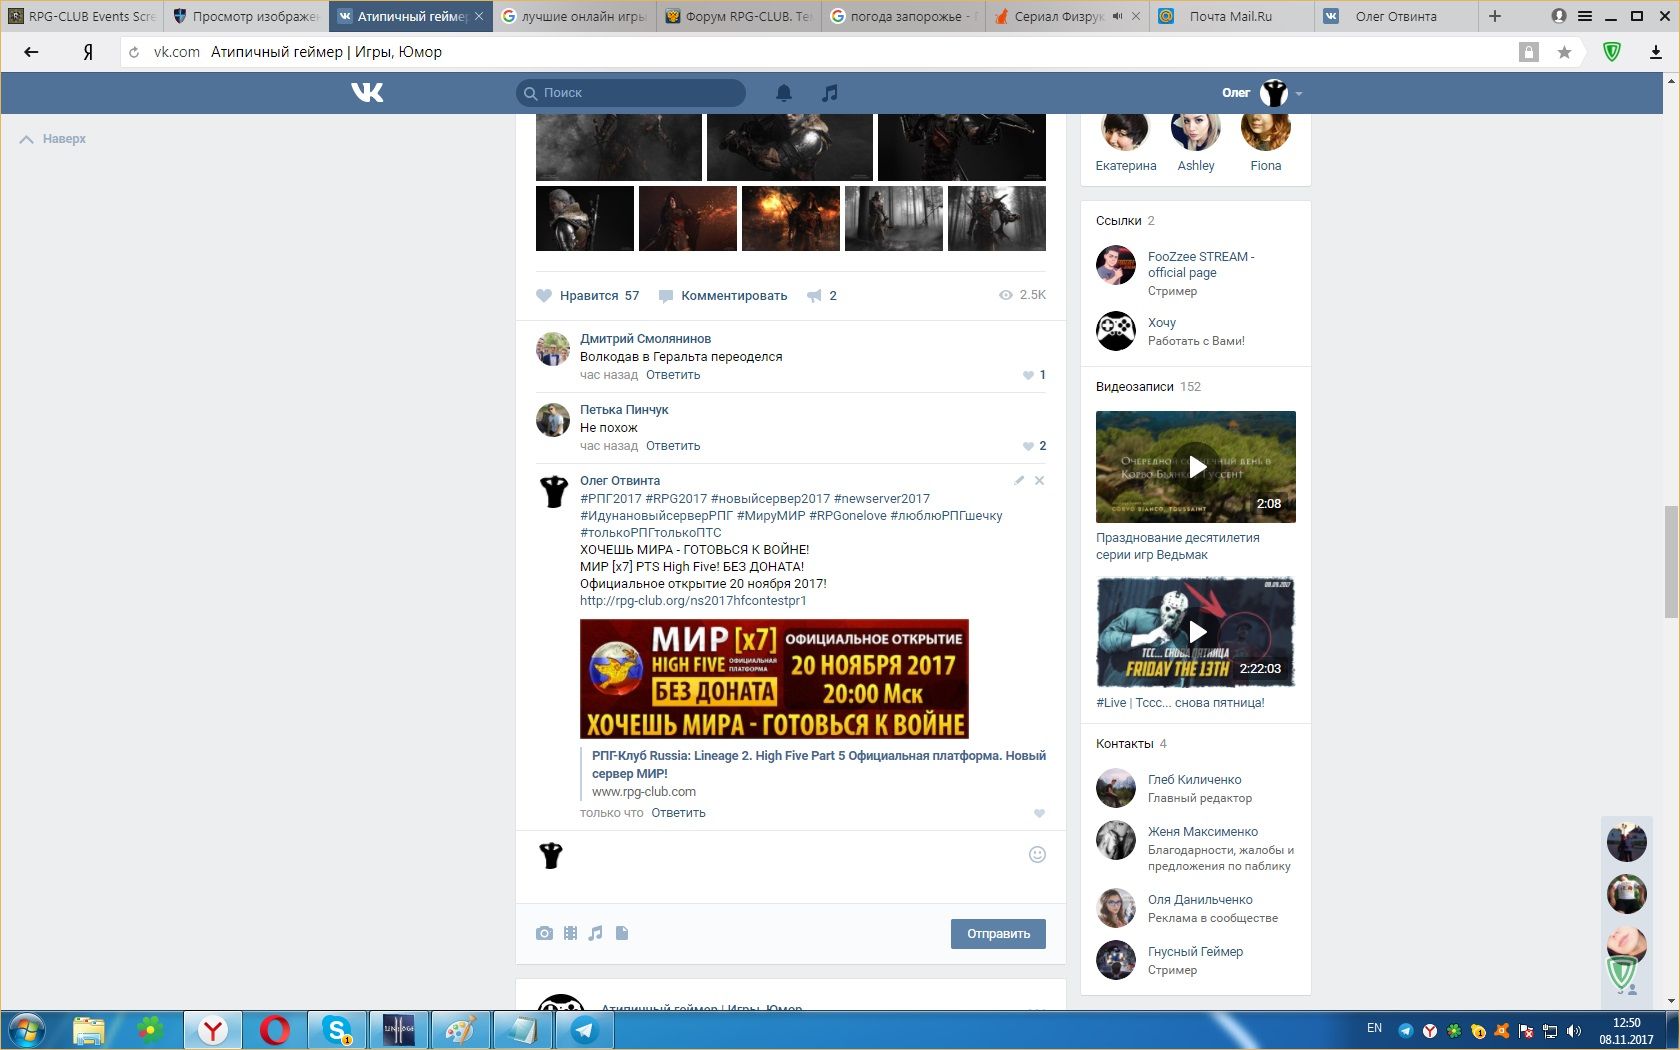Like Петька Пинчук's comment heart
This screenshot has height=1050, width=1680.
(x=1028, y=447)
